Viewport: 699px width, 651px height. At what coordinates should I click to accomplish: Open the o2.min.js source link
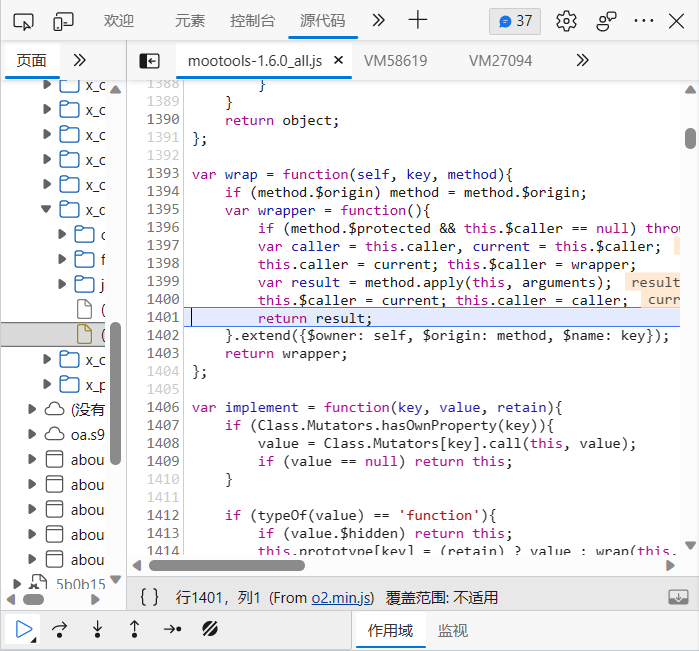[341, 598]
